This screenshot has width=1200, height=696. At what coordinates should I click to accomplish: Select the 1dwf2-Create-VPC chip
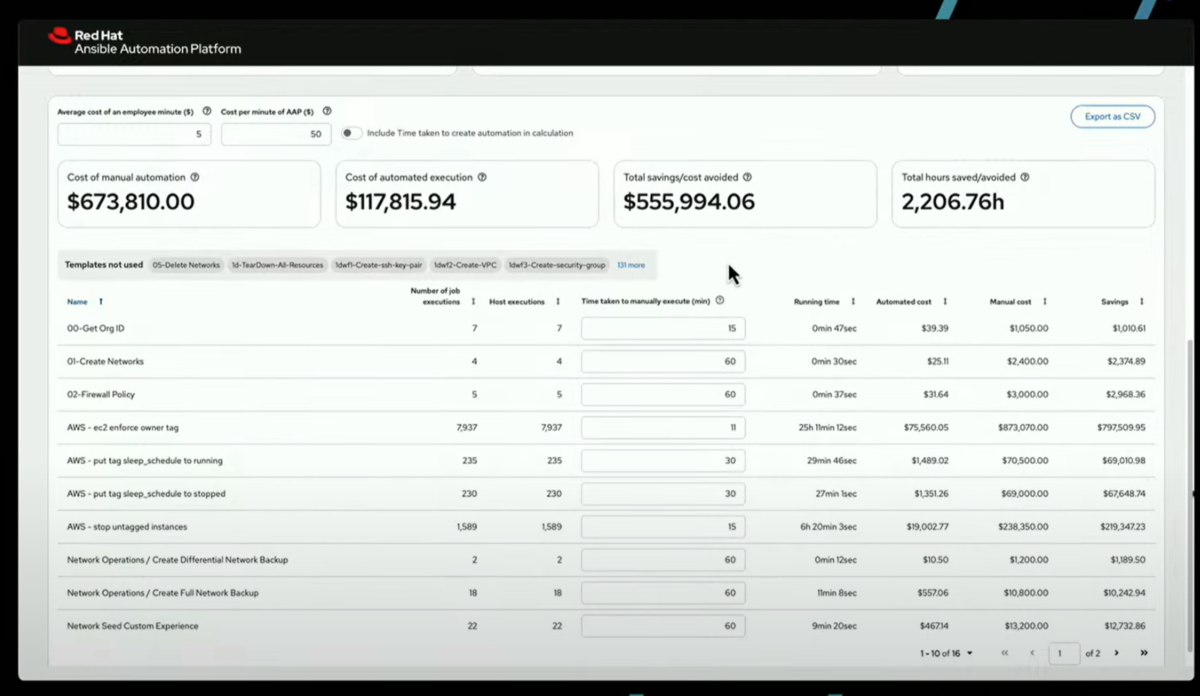[465, 265]
